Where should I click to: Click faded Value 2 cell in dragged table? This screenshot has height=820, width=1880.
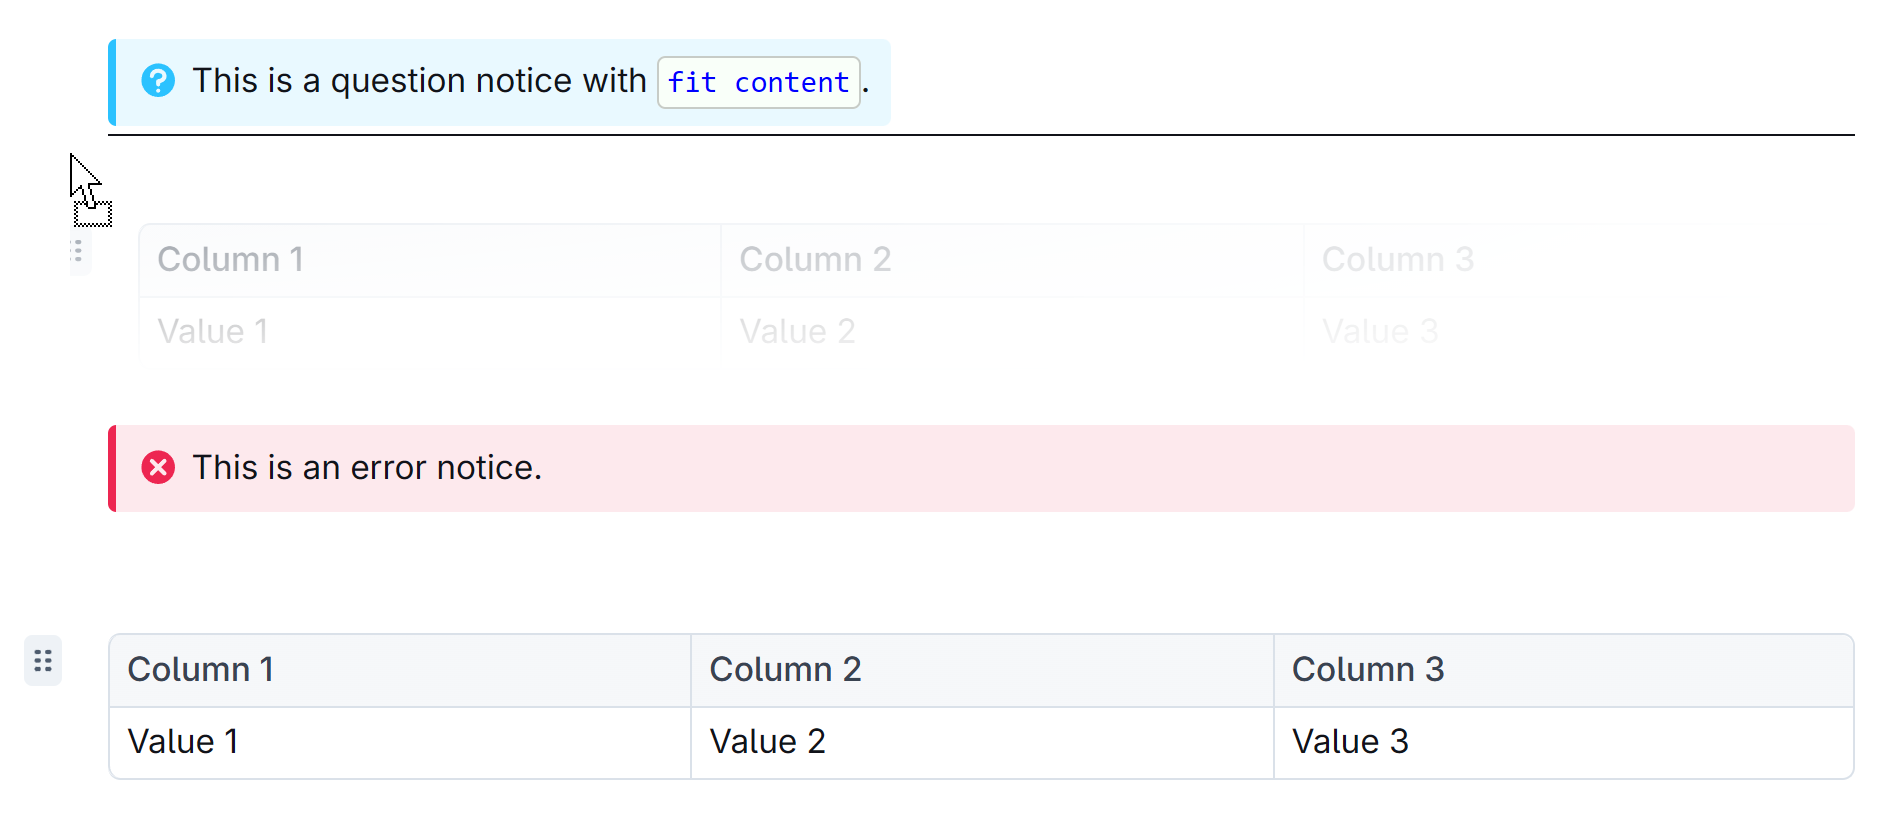(x=1012, y=329)
